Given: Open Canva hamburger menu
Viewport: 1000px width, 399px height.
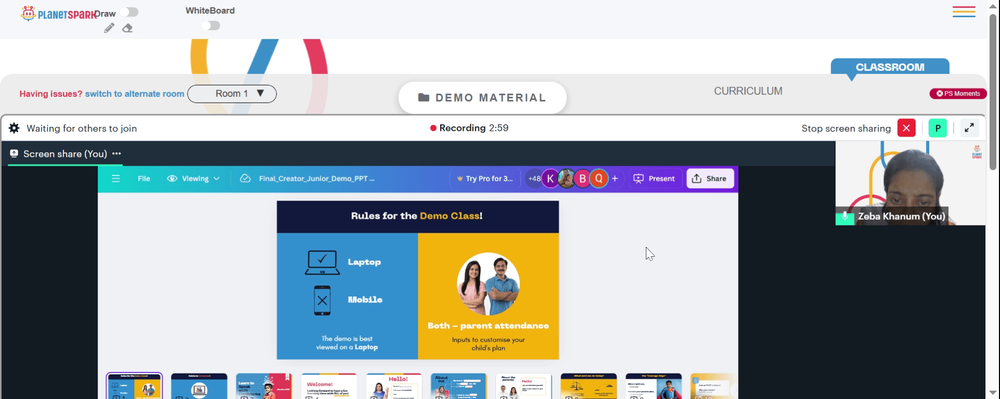Looking at the screenshot, I should point(115,179).
